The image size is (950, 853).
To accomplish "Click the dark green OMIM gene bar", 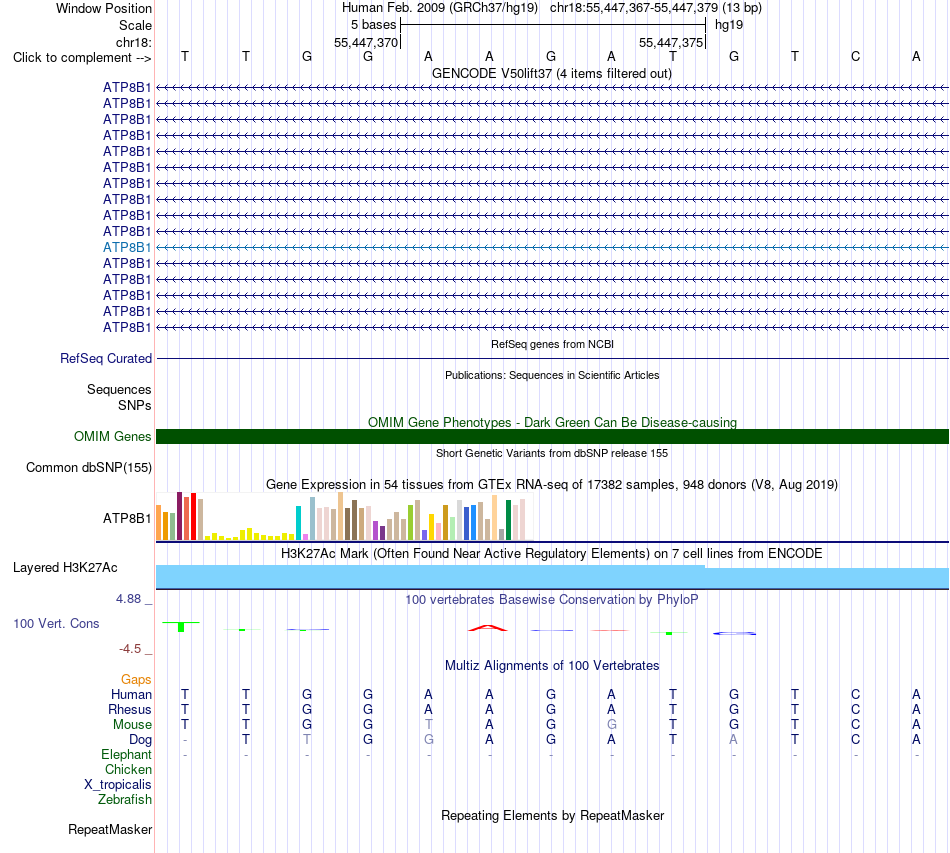I will (x=552, y=436).
